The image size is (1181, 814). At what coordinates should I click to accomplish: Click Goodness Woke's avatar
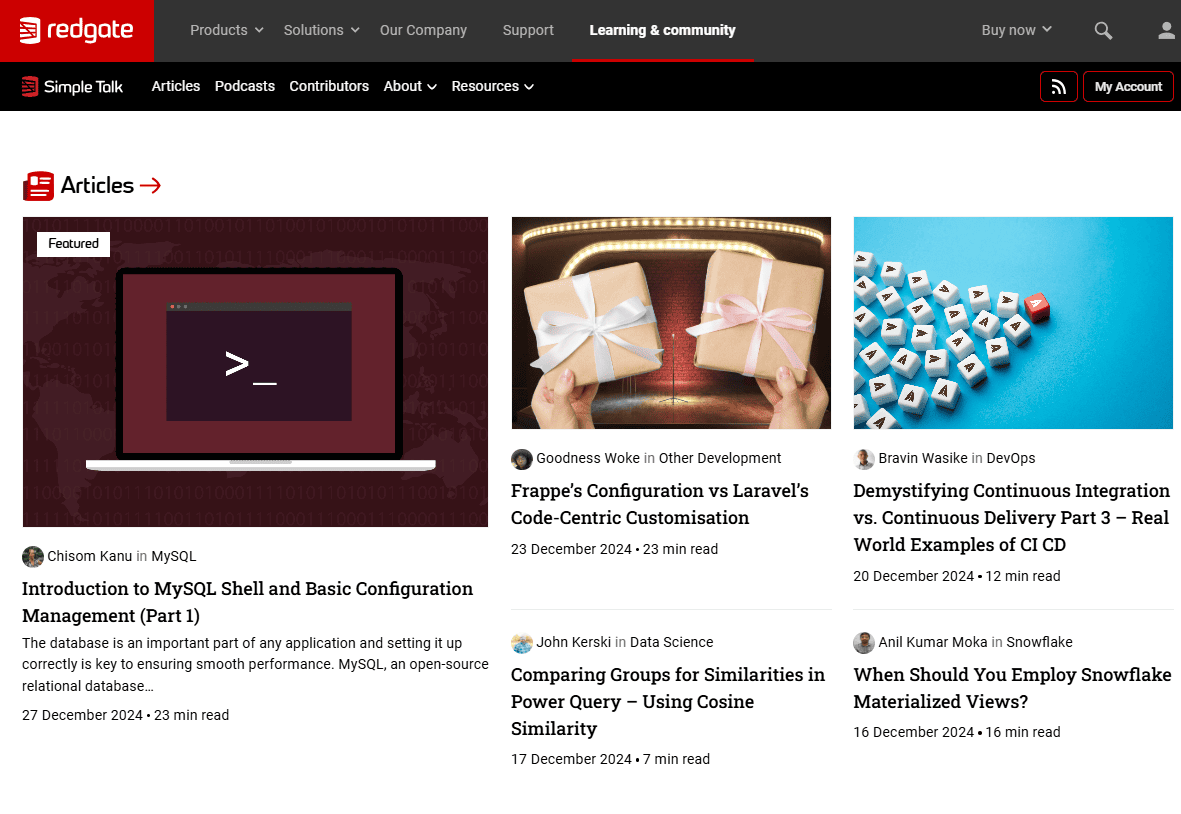[521, 459]
